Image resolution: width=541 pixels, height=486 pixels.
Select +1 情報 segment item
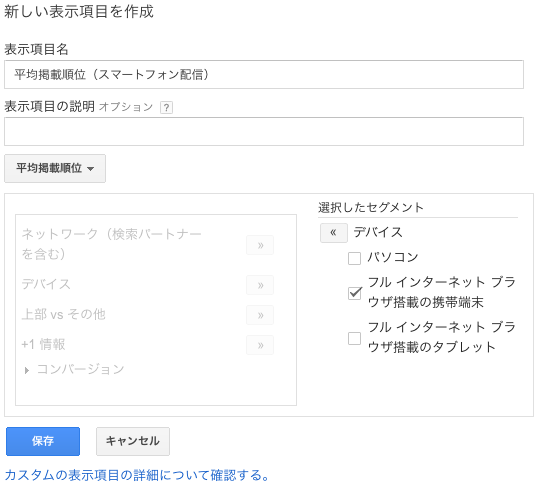pos(43,344)
